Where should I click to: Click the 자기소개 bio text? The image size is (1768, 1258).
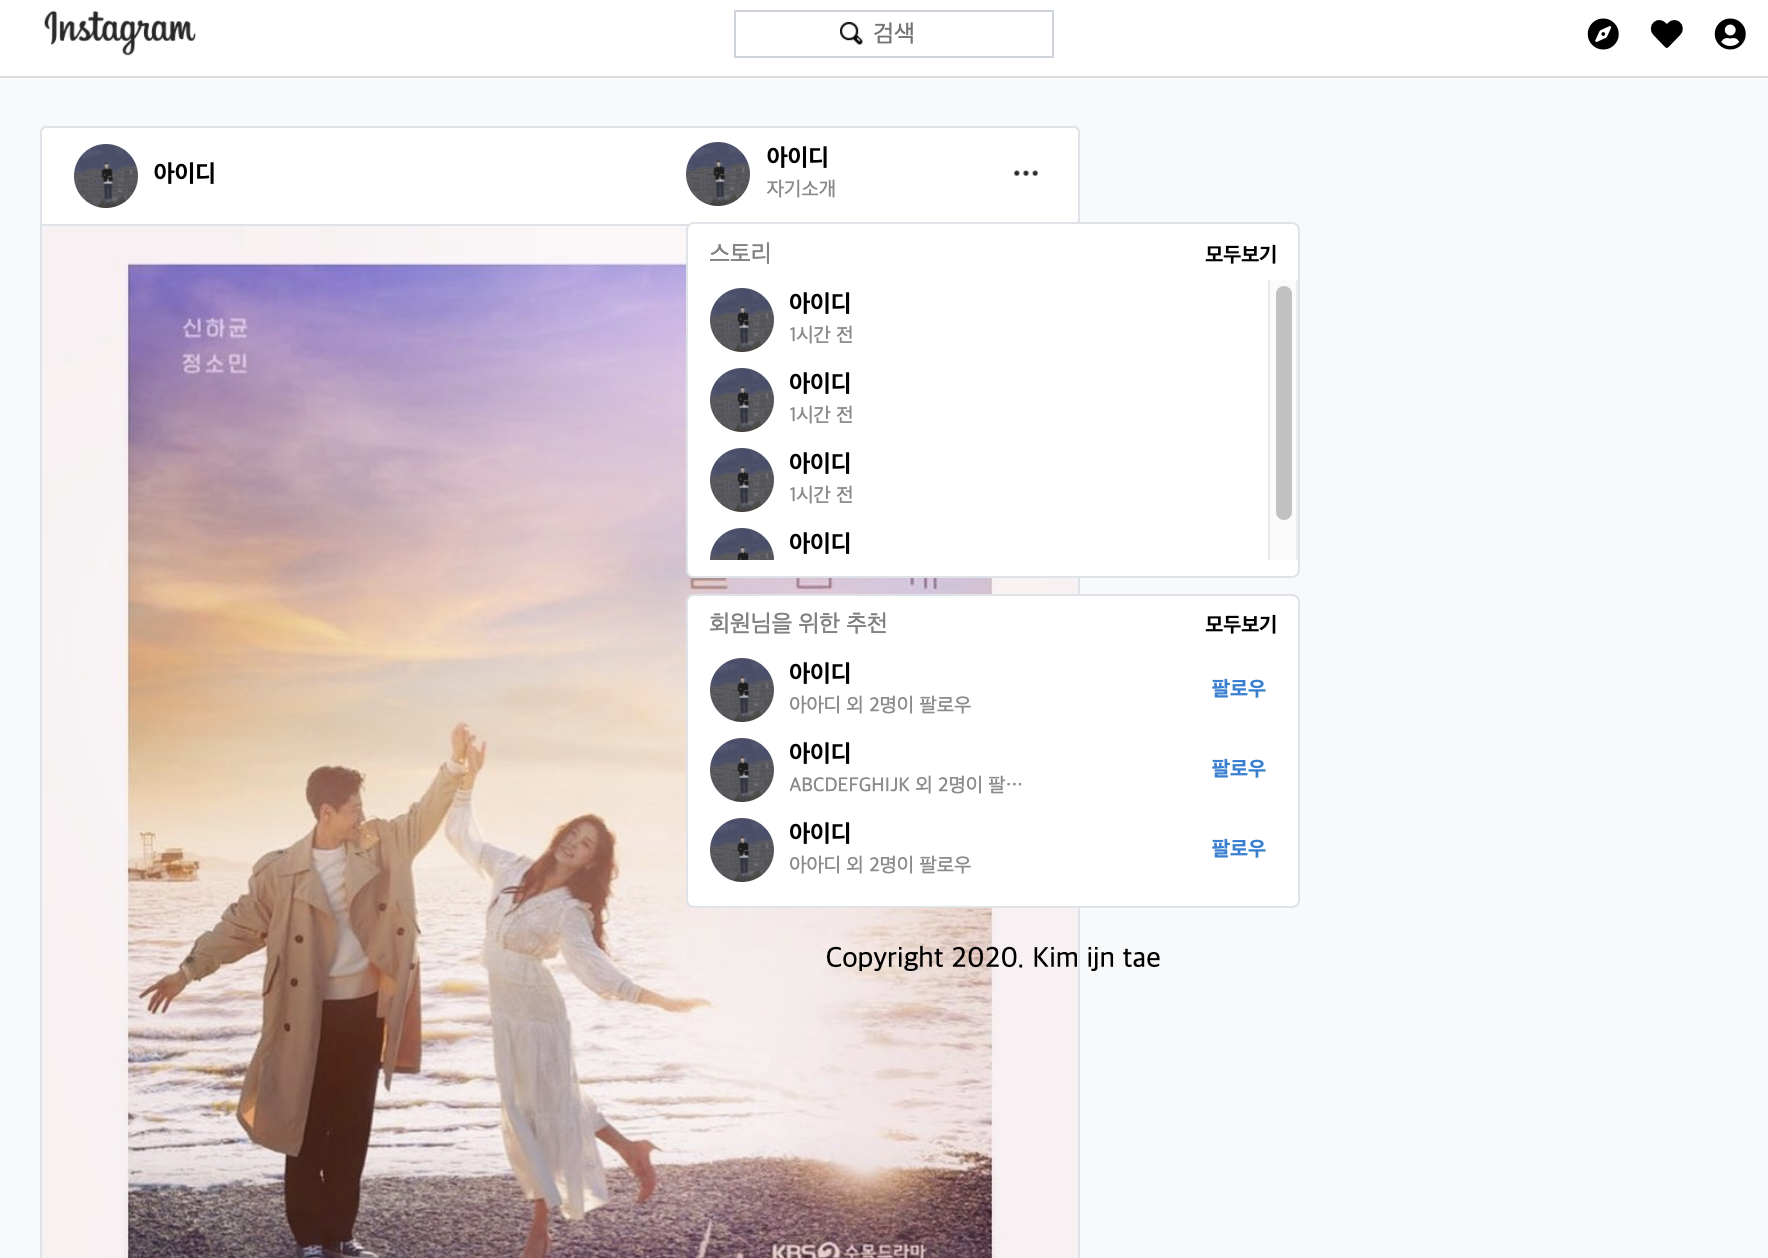pyautogui.click(x=801, y=188)
